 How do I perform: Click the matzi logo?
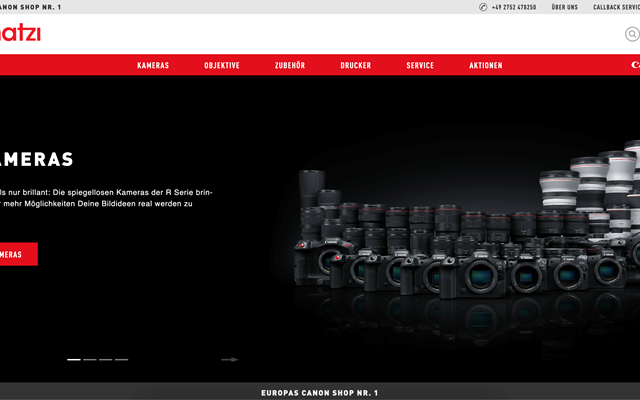point(20,33)
